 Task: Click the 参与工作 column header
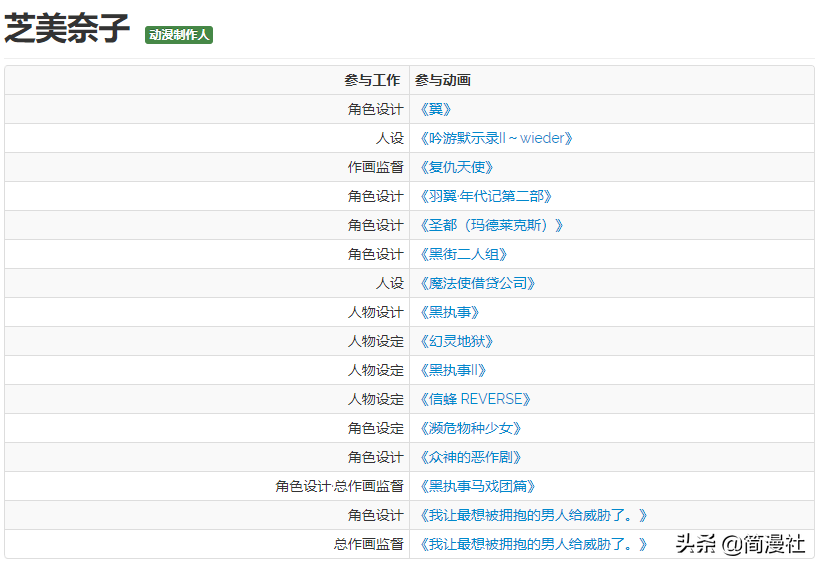(x=372, y=81)
